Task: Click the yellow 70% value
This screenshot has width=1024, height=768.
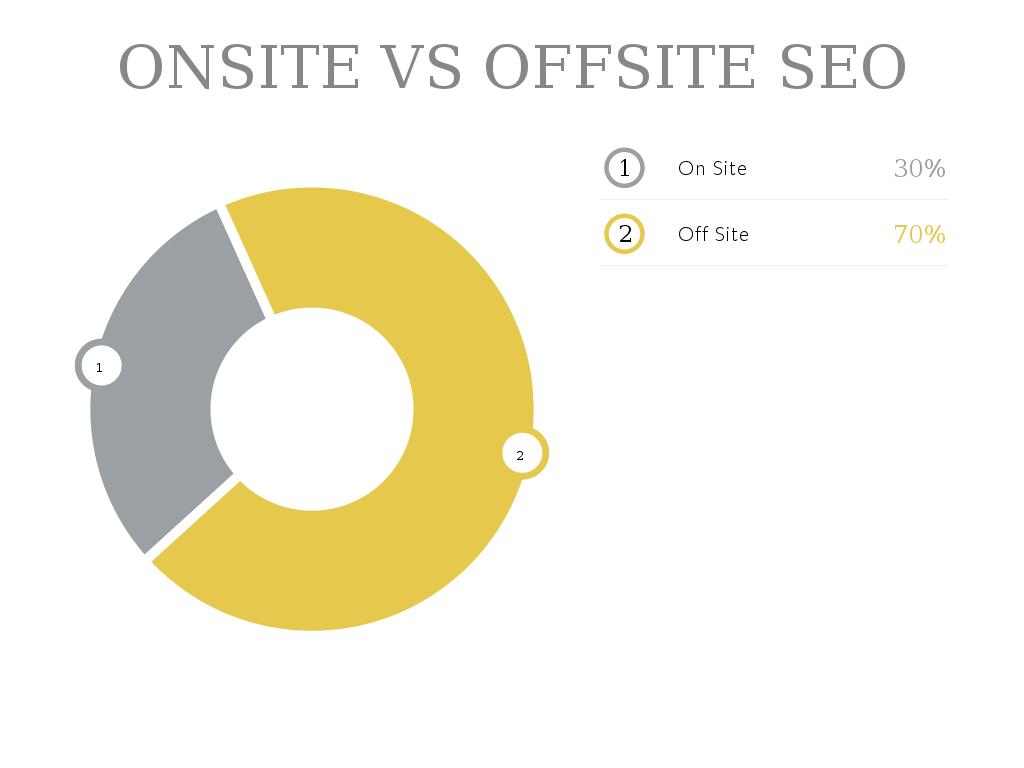Action: click(919, 234)
